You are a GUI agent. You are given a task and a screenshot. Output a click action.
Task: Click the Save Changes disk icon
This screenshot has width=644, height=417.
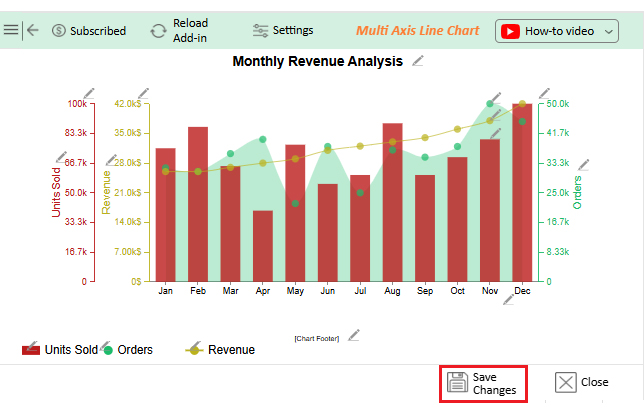click(457, 382)
